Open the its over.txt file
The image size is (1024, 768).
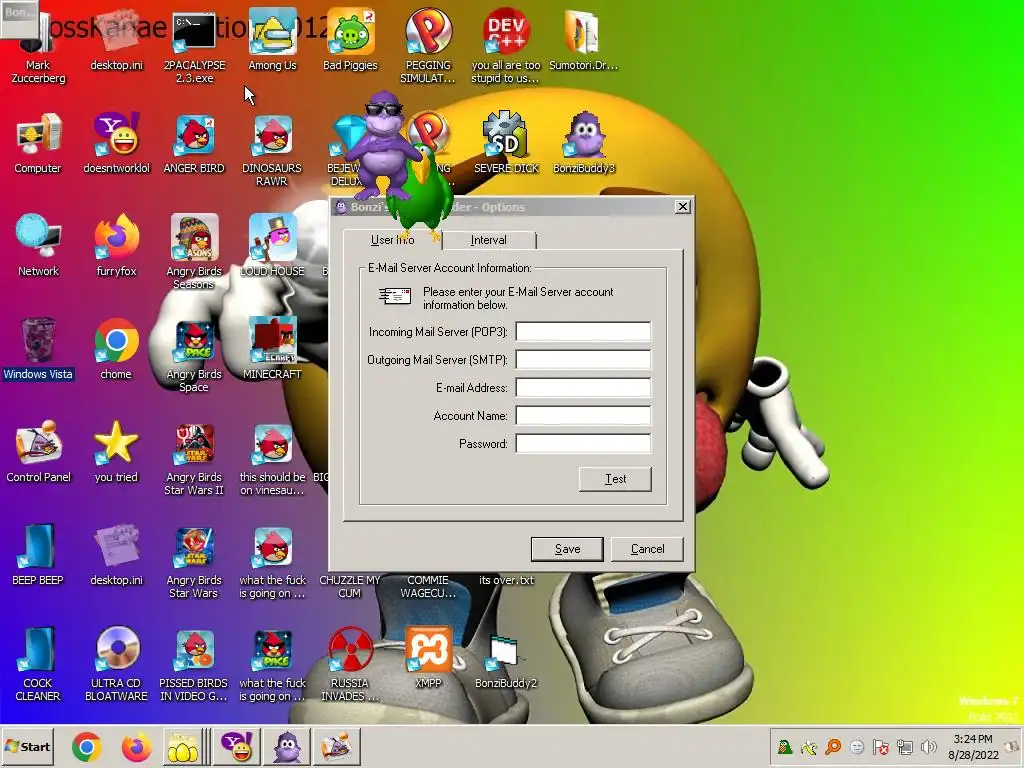pyautogui.click(x=506, y=580)
